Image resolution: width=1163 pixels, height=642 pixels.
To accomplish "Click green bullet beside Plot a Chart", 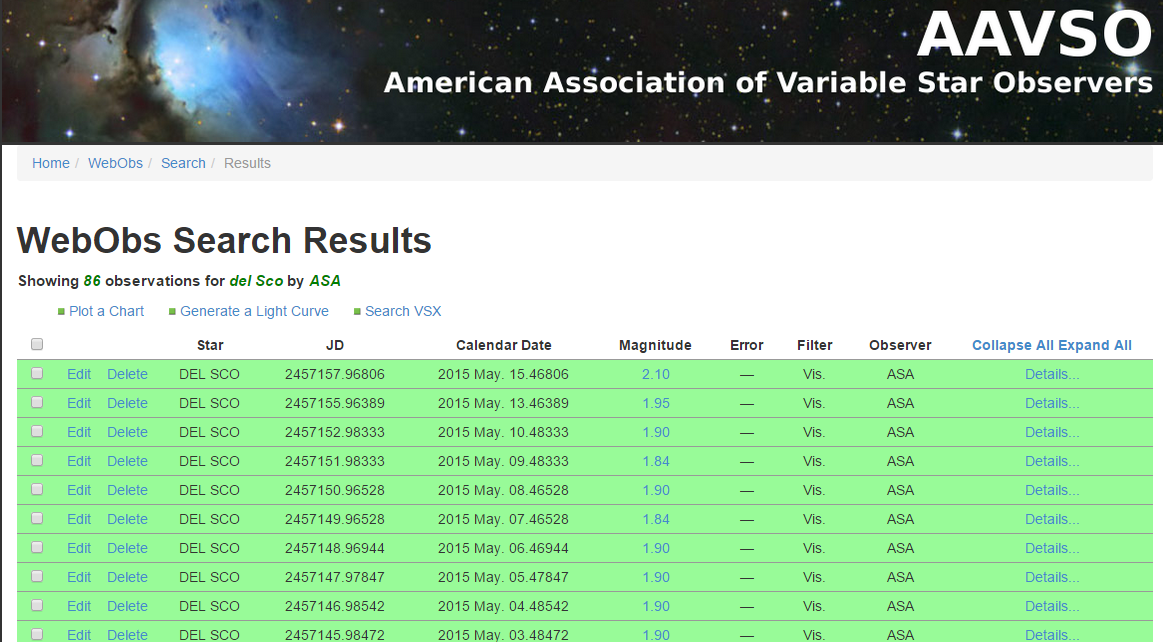I will [x=62, y=312].
